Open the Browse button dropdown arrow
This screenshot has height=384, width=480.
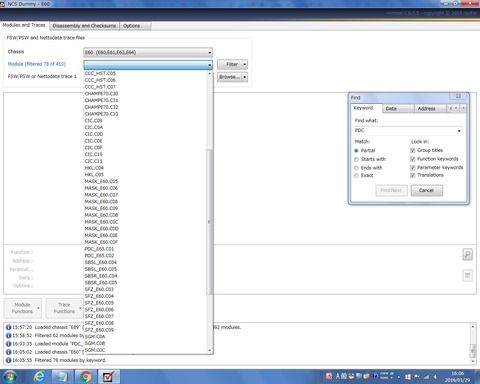click(245, 77)
